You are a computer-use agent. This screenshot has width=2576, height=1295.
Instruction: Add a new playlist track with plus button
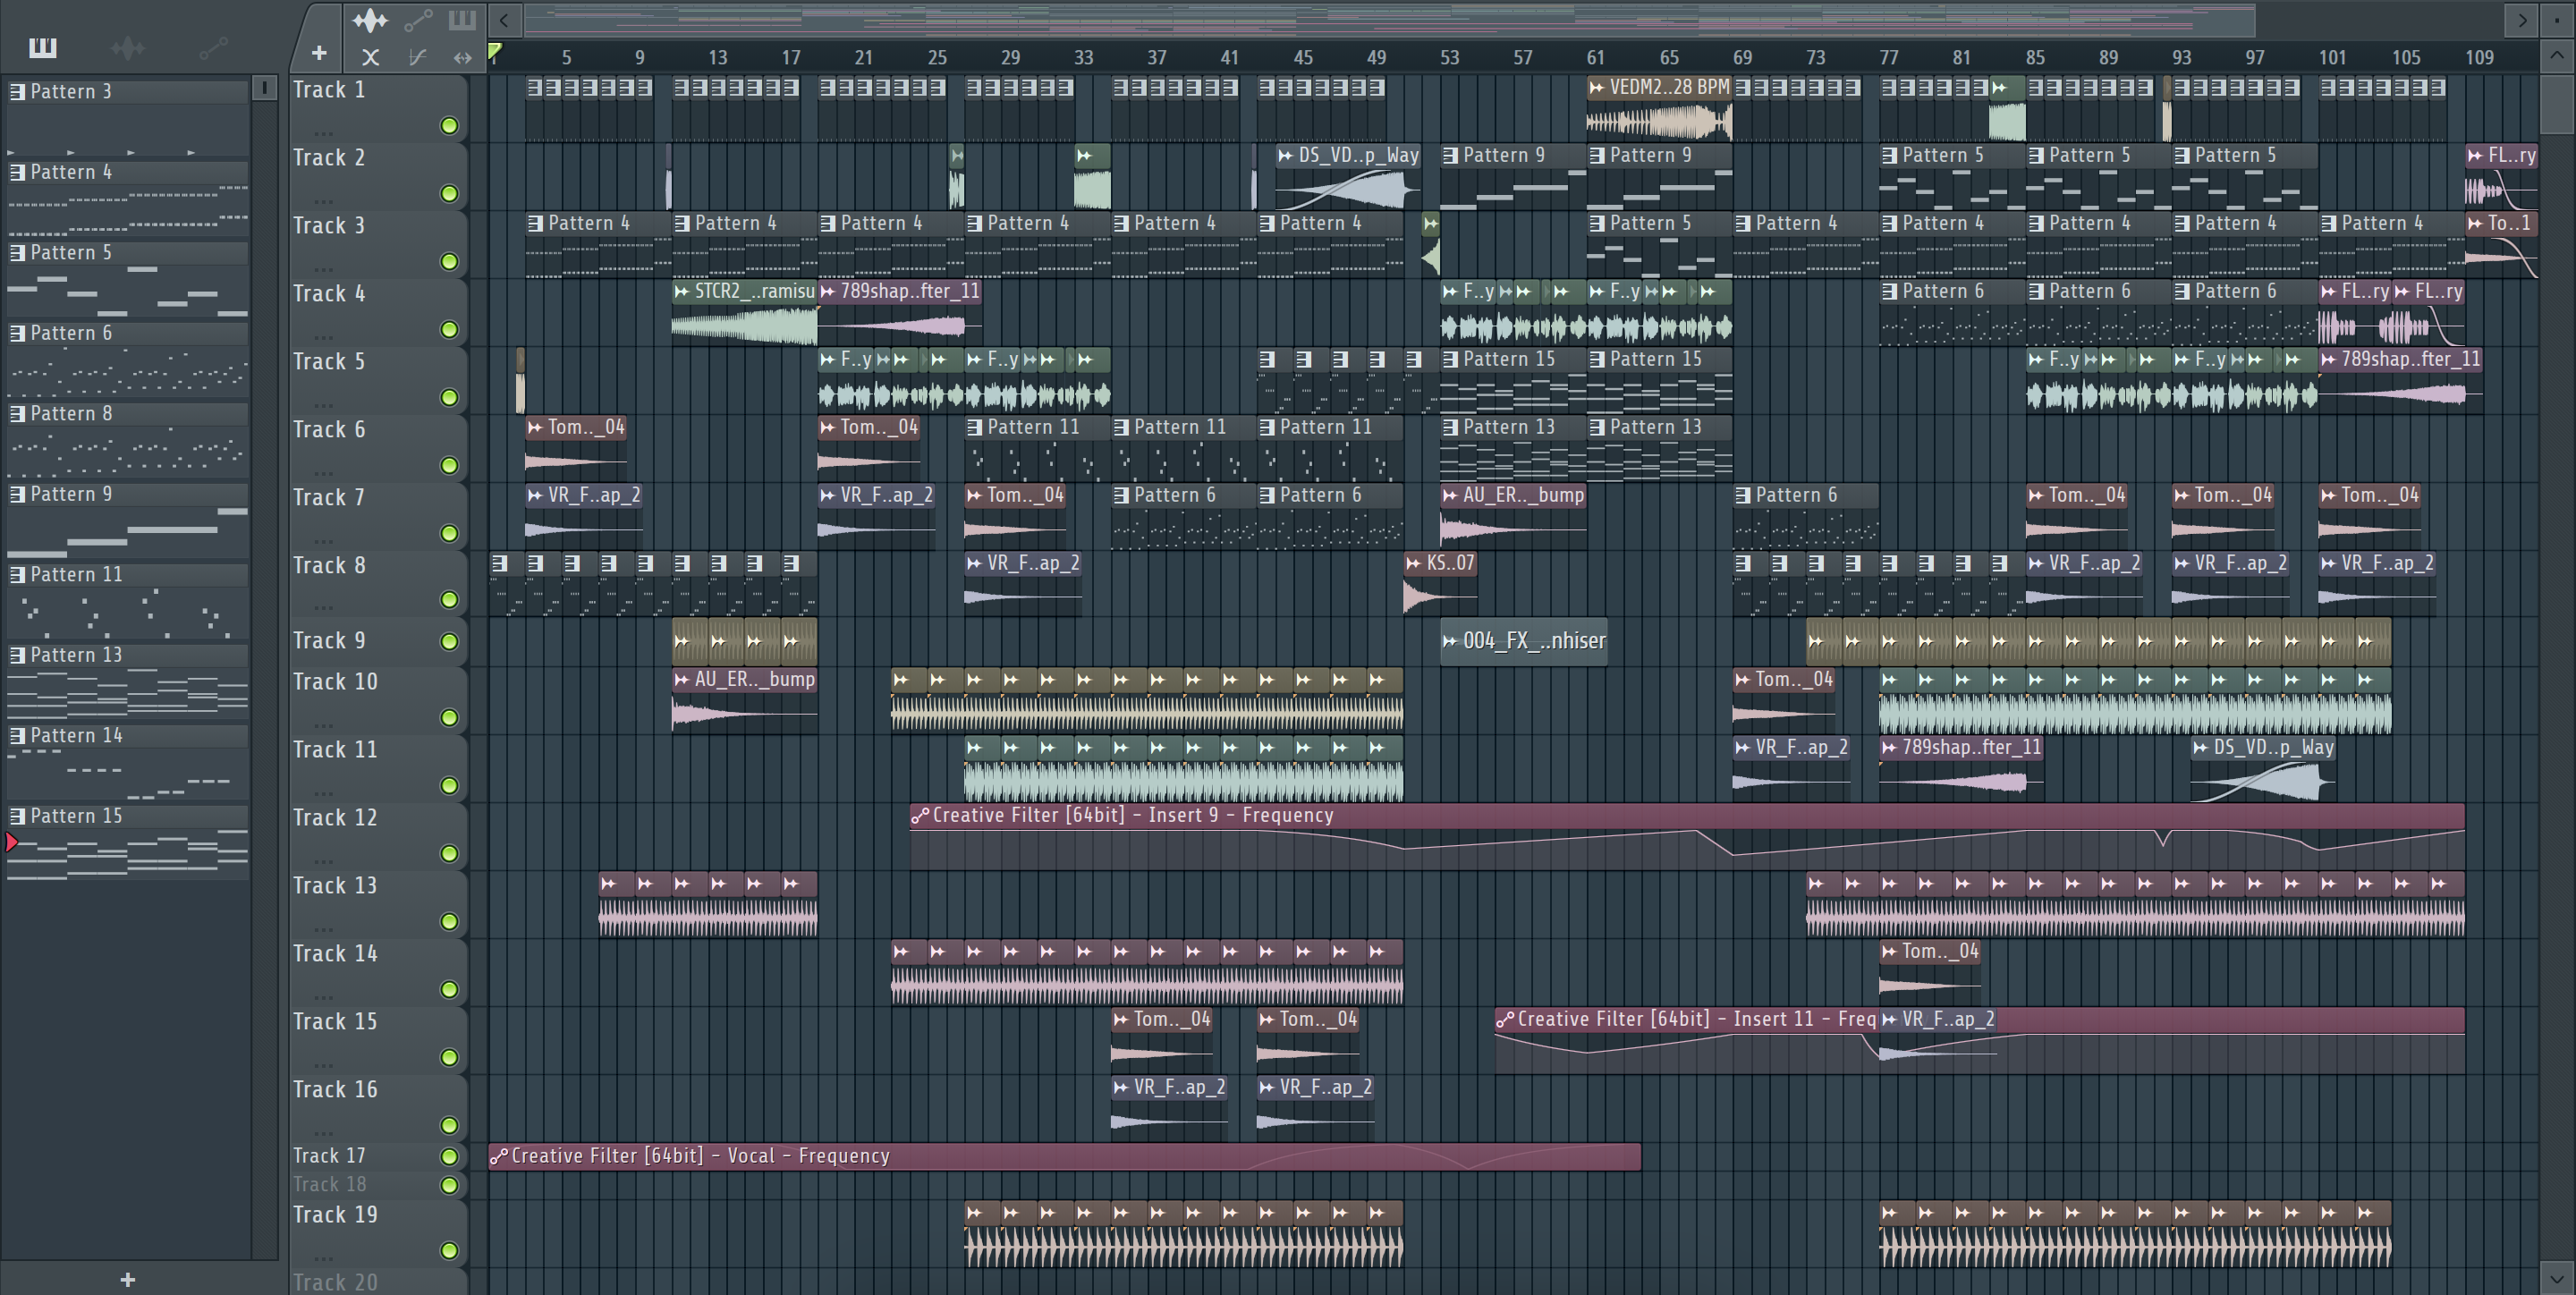(x=319, y=53)
